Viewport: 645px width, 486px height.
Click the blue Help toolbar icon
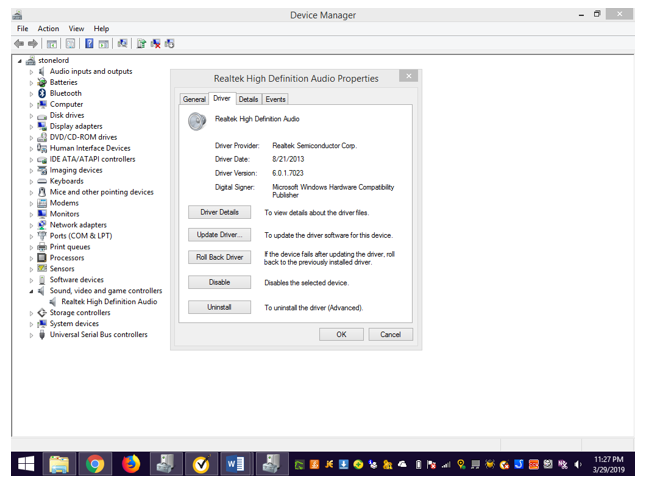click(x=89, y=44)
